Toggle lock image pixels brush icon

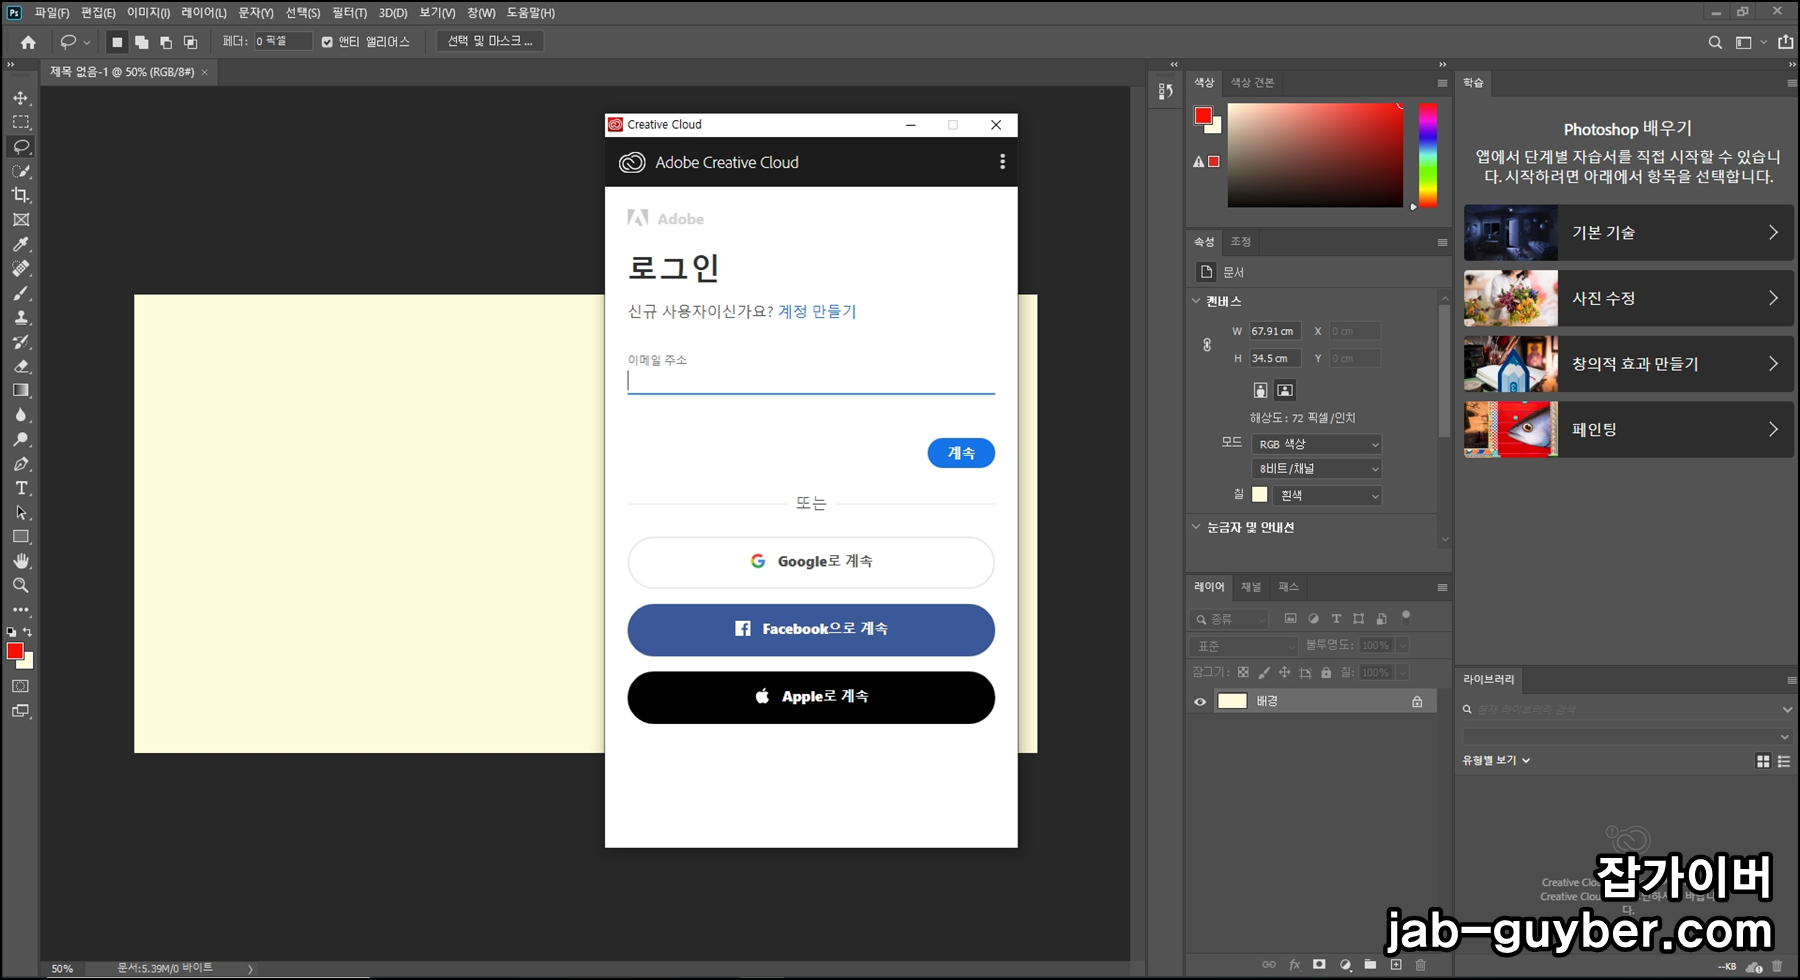1264,673
